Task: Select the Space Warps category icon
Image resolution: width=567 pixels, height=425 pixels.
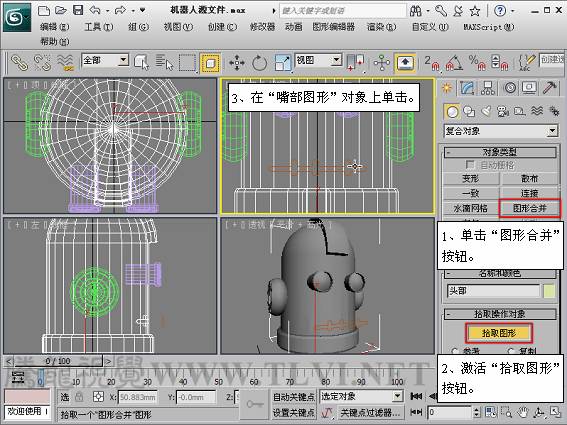Action: coord(537,111)
